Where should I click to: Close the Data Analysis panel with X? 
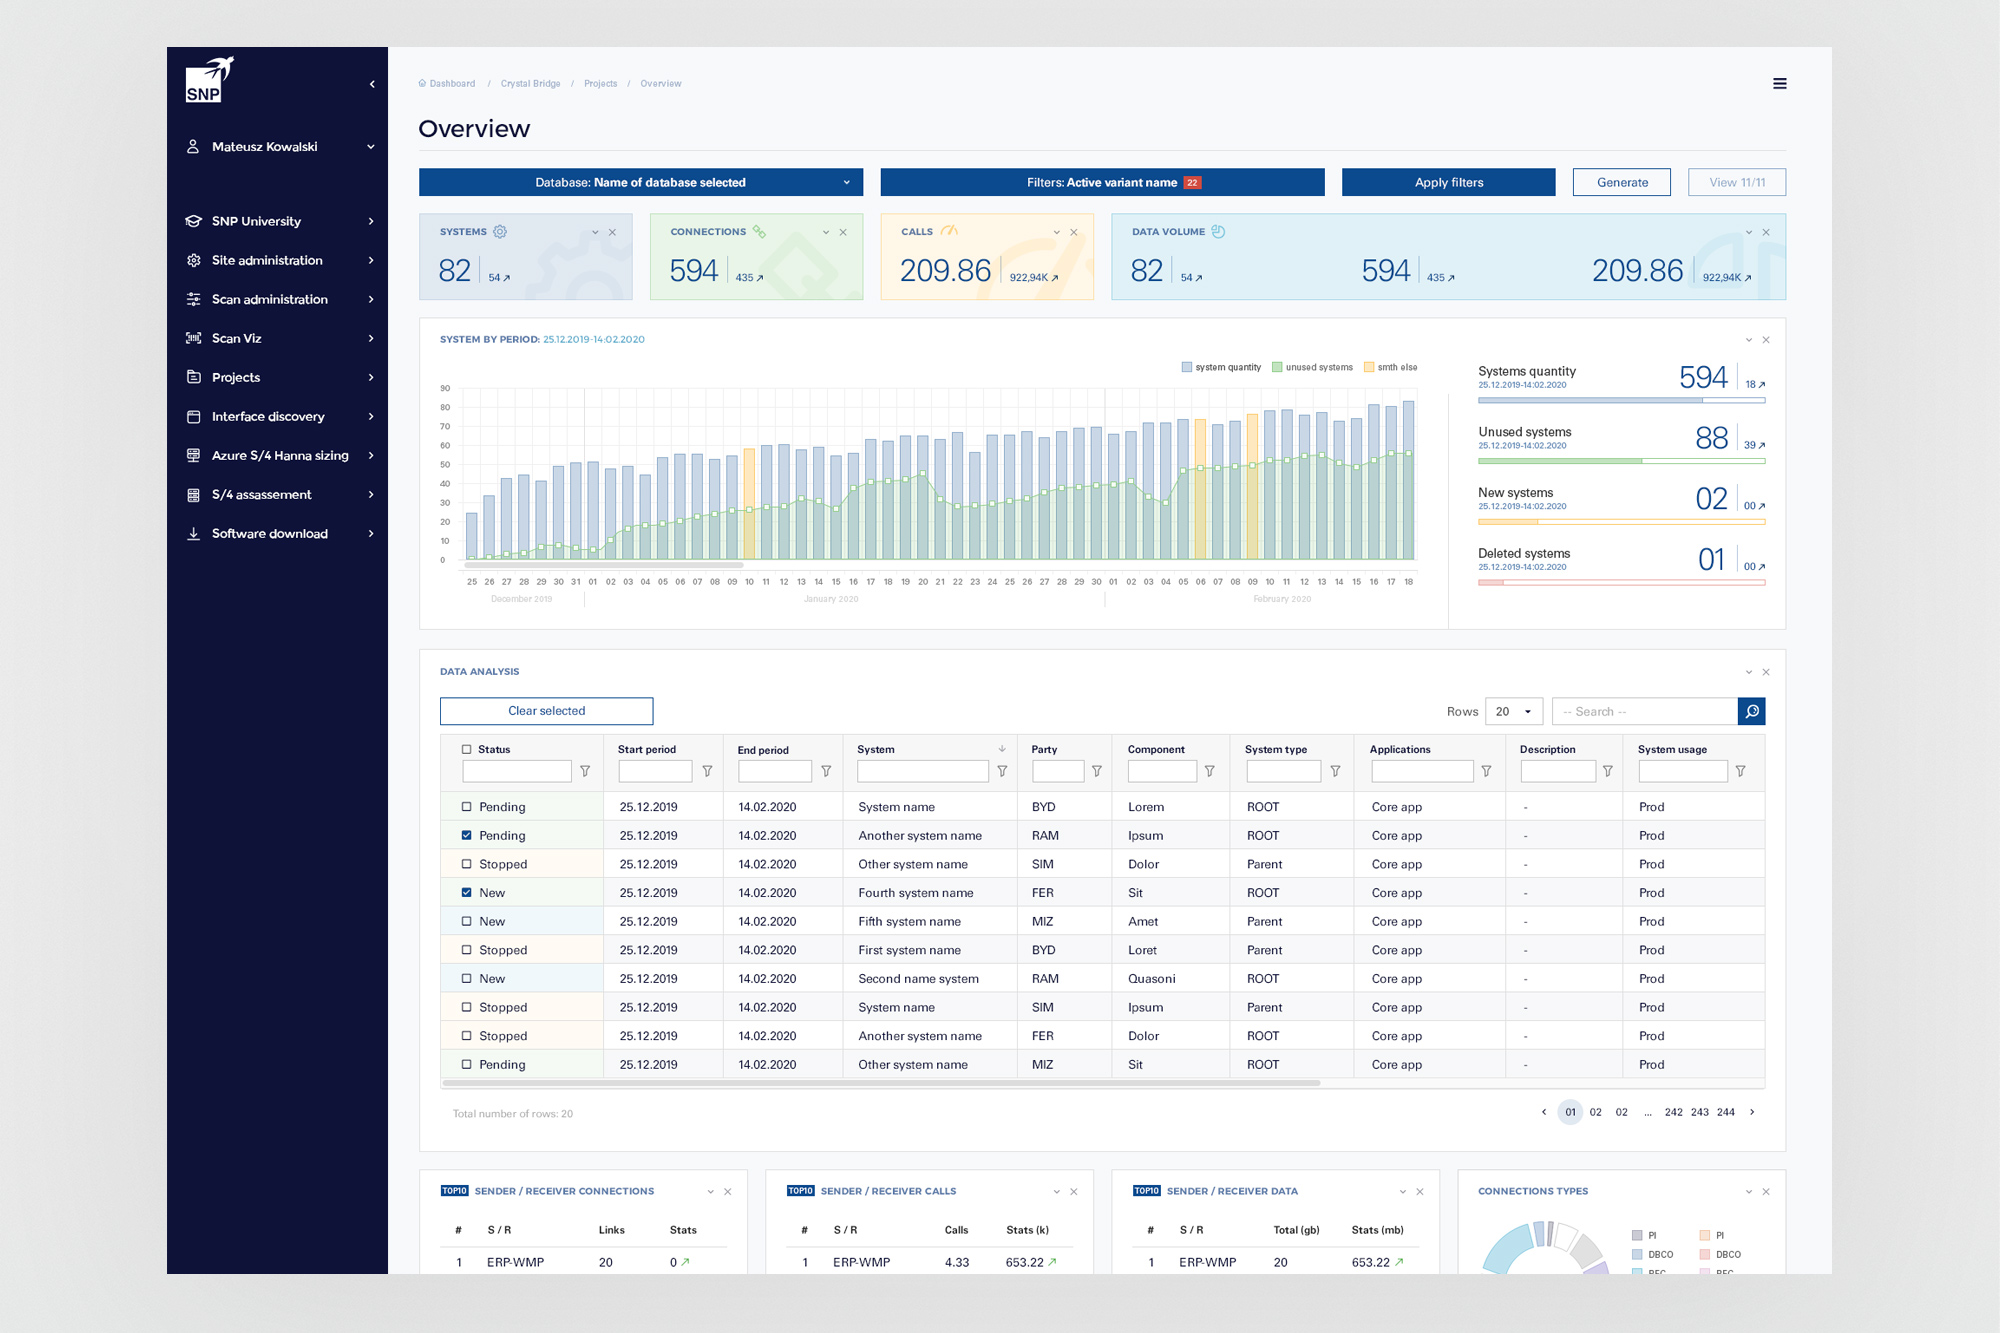[x=1766, y=672]
